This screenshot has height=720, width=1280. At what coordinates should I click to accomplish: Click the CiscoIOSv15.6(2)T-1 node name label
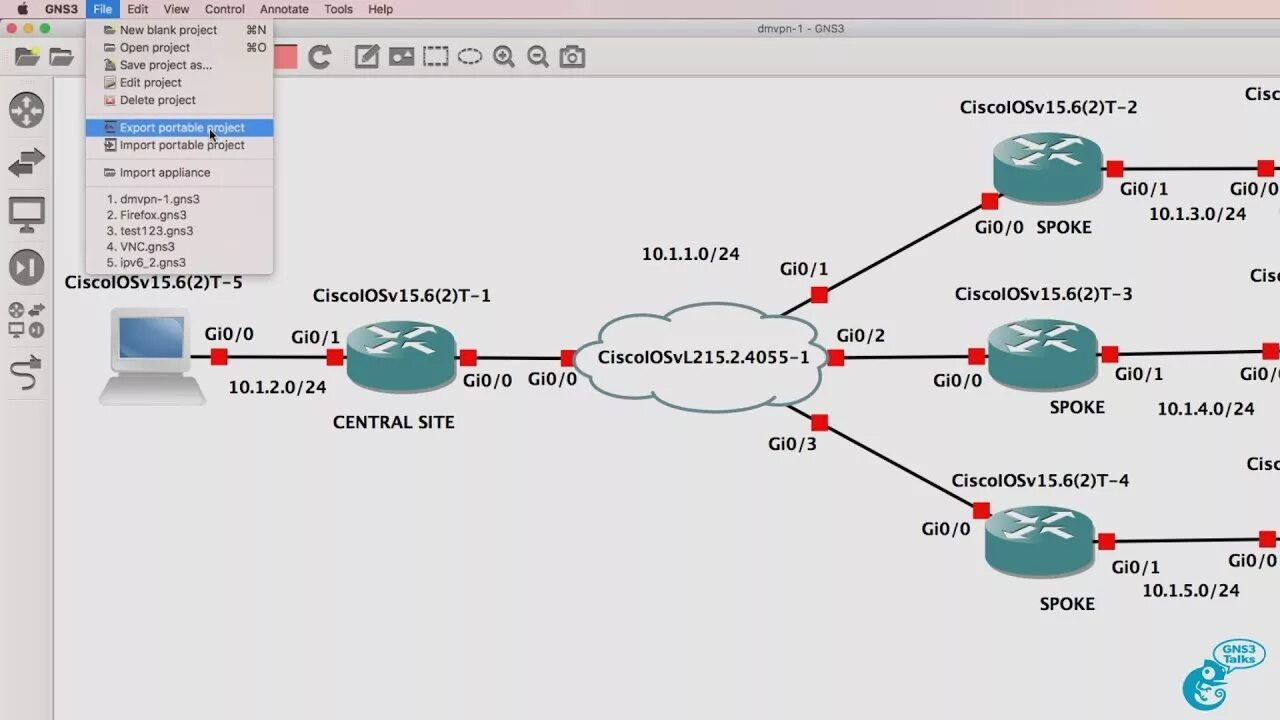click(x=402, y=296)
